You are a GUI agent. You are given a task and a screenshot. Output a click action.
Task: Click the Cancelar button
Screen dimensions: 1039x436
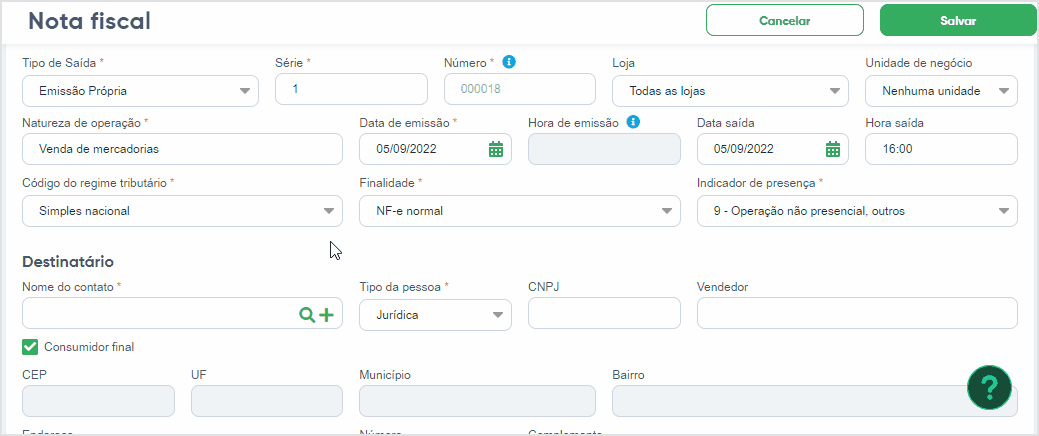[x=785, y=21]
